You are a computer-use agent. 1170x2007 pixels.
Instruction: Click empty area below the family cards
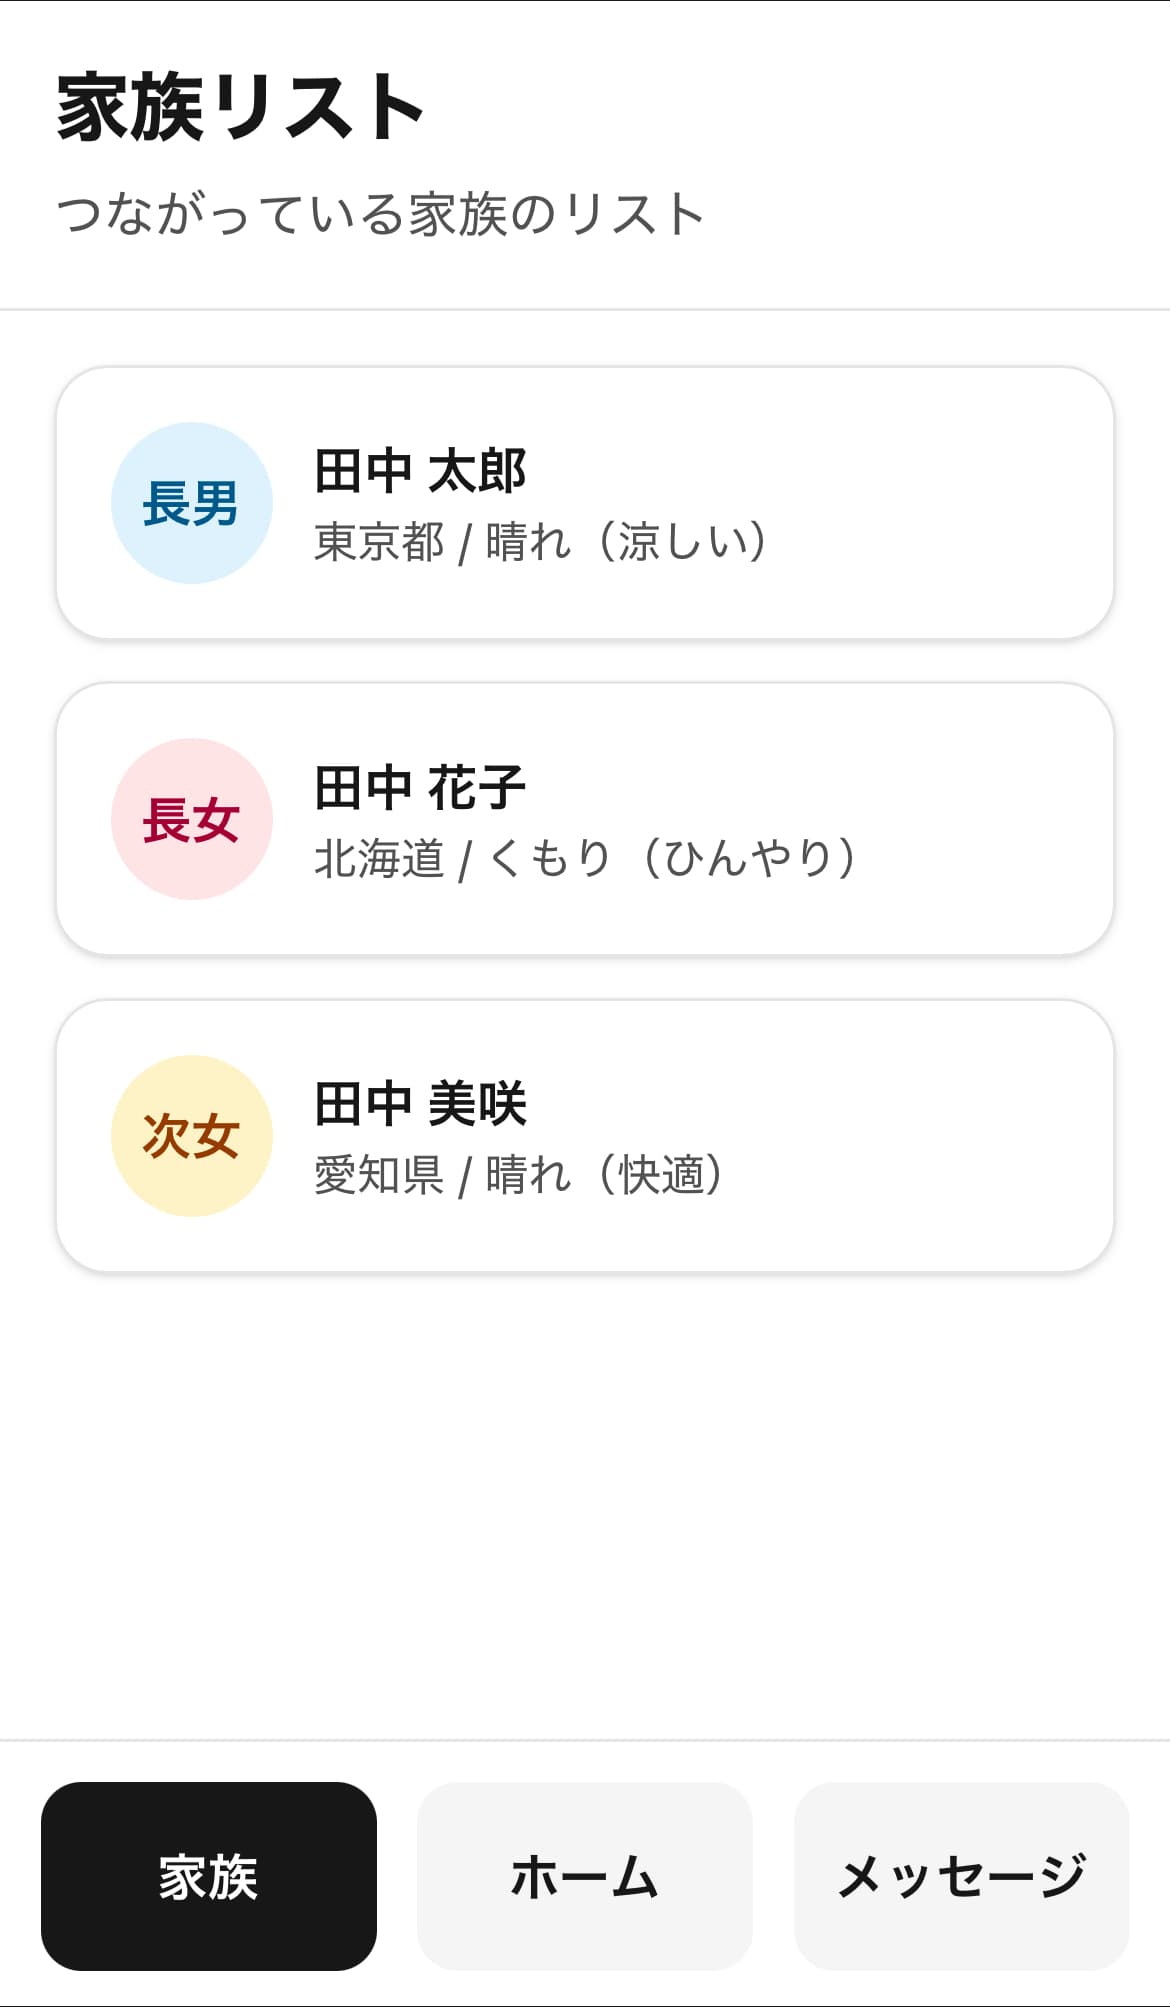(584, 1500)
